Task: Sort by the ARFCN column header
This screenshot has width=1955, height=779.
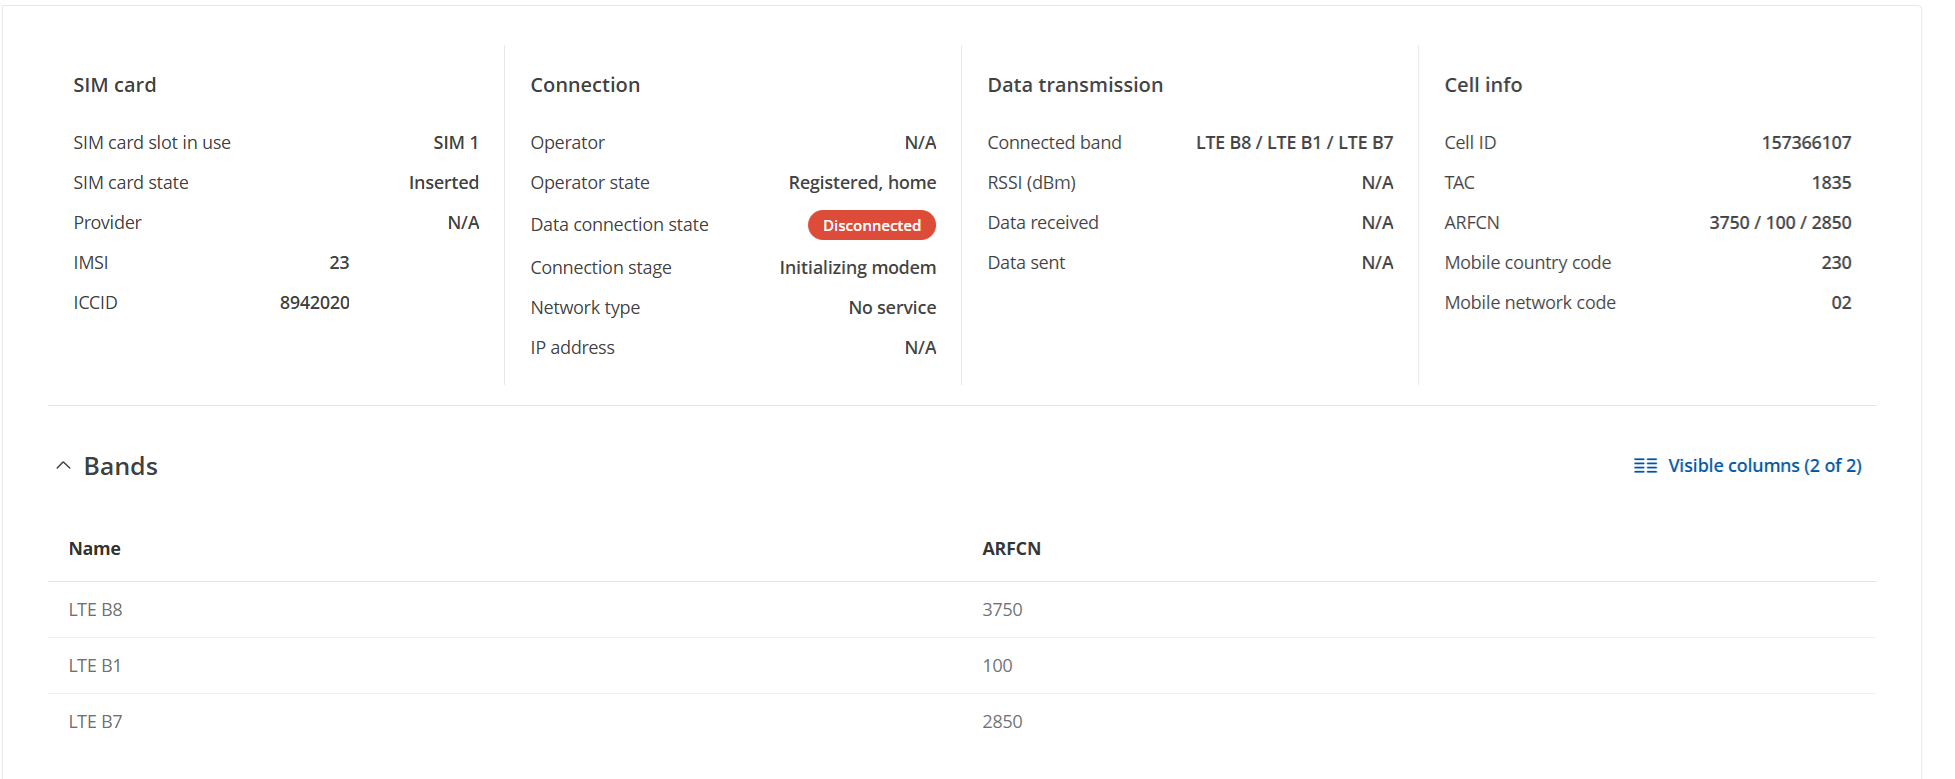Action: coord(1011,548)
